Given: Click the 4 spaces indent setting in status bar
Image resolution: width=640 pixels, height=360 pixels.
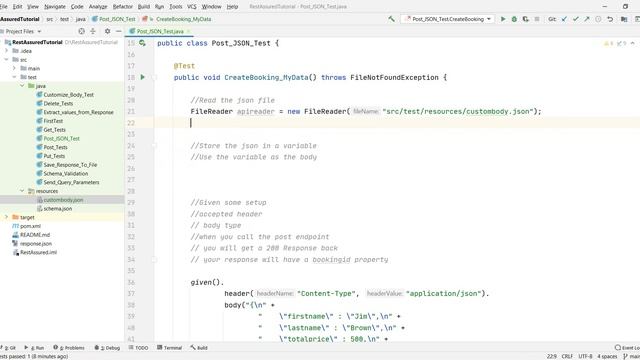Looking at the screenshot, I should (x=607, y=356).
